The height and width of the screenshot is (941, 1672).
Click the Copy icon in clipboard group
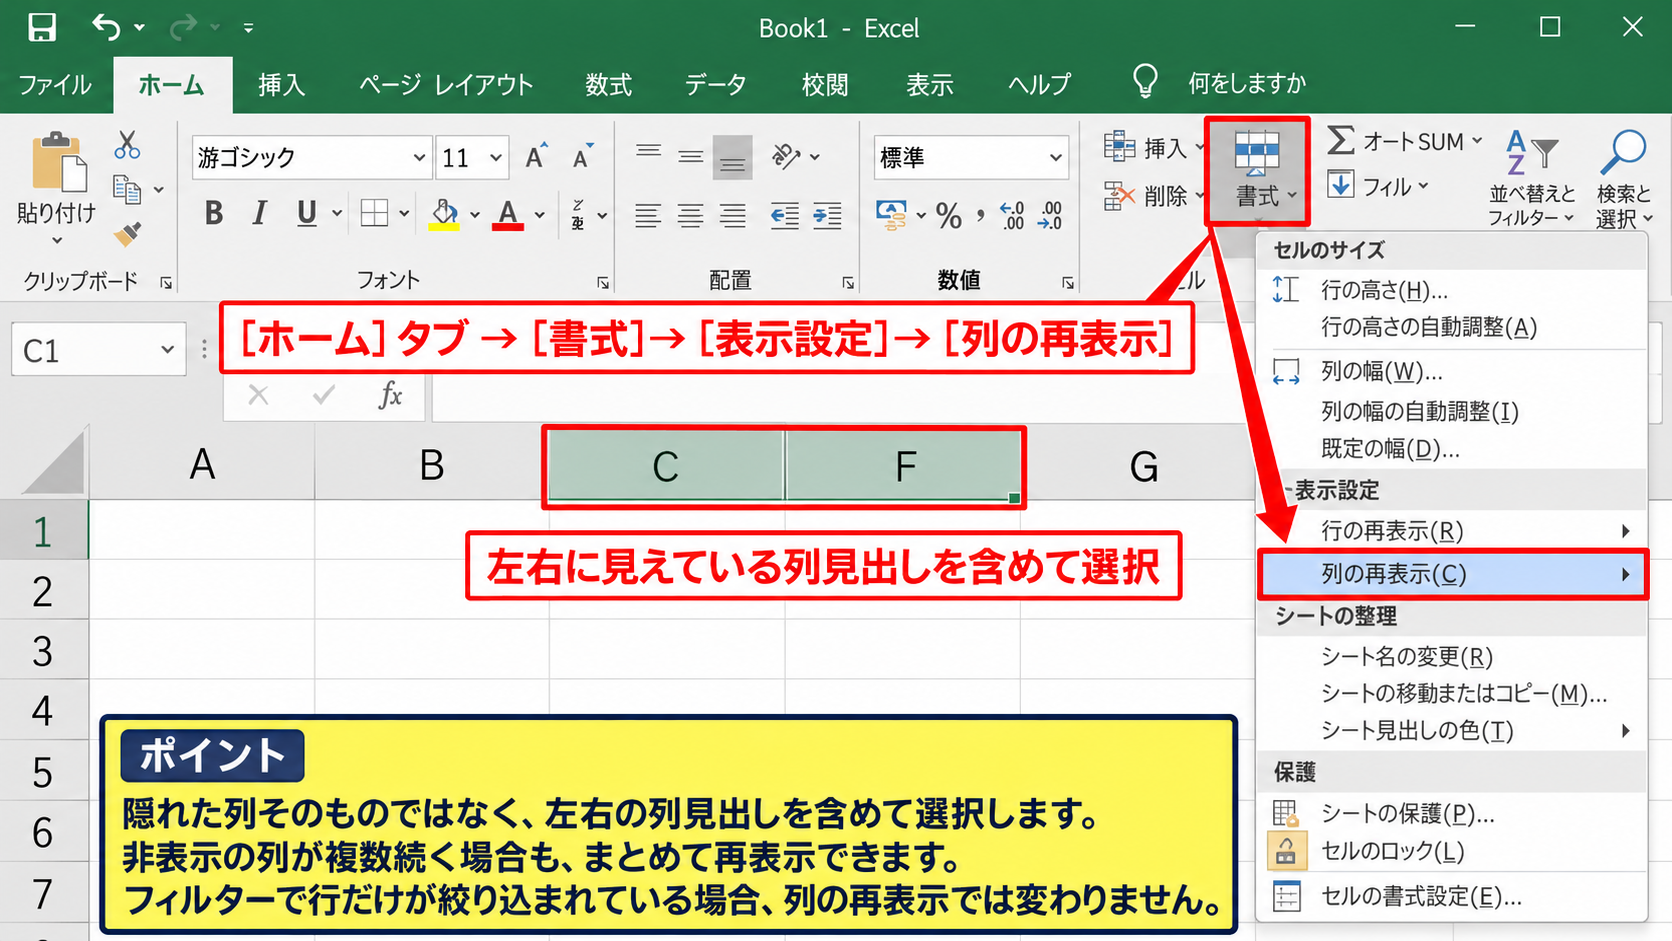coord(127,189)
